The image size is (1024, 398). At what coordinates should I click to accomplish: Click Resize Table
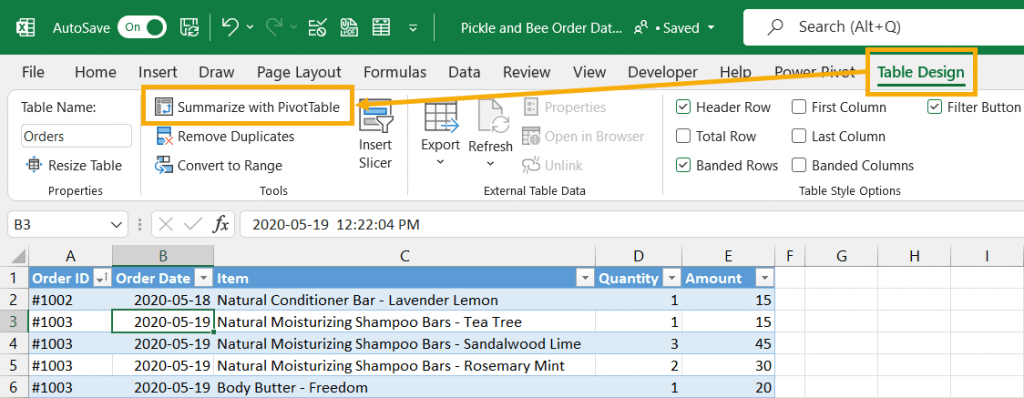pos(73,165)
